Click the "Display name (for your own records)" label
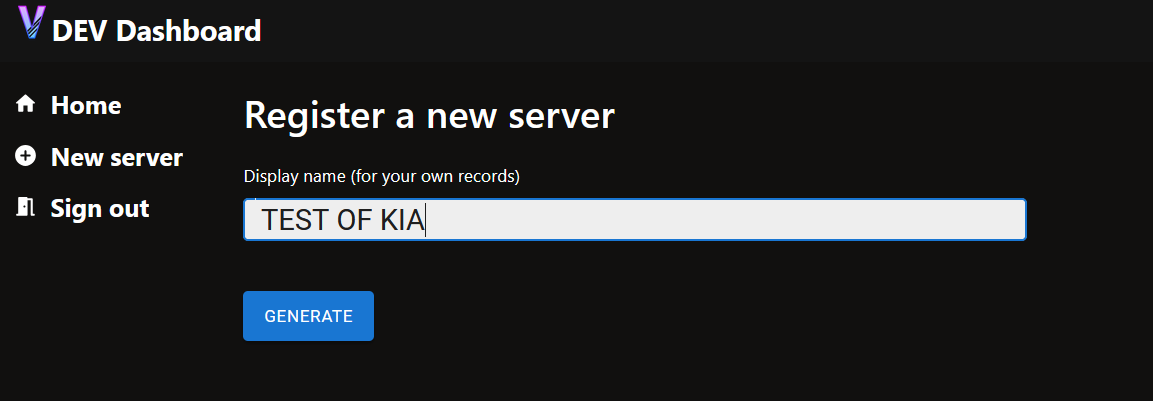The width and height of the screenshot is (1153, 401). coord(382,177)
